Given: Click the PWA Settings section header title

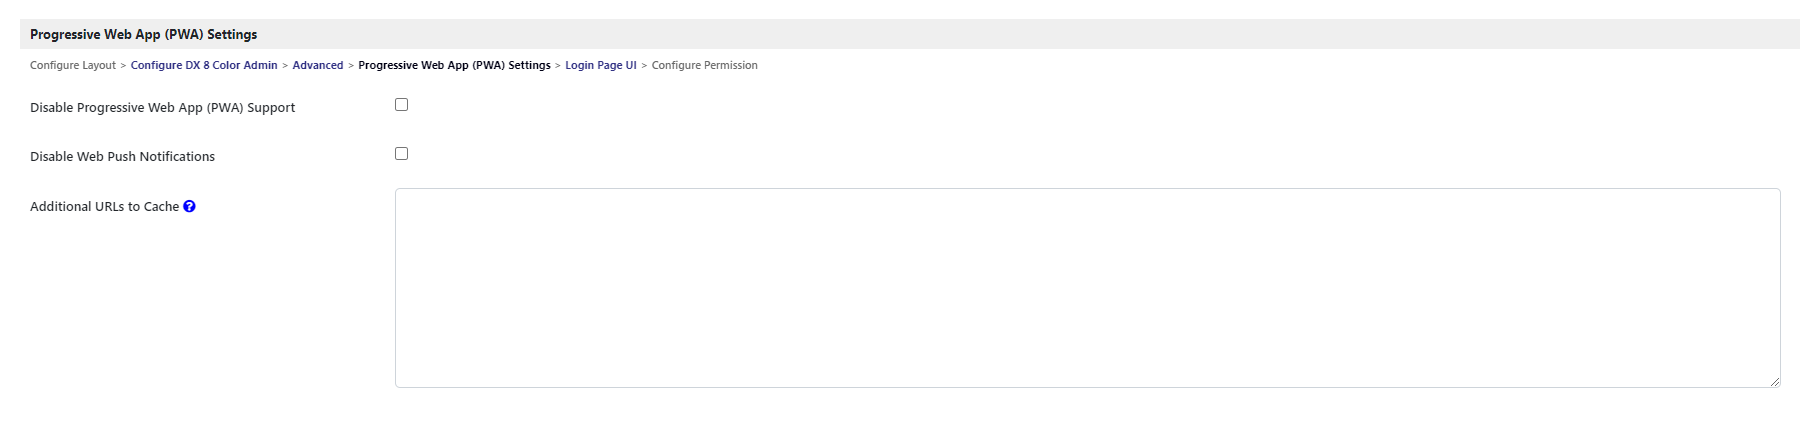Looking at the screenshot, I should [x=143, y=35].
